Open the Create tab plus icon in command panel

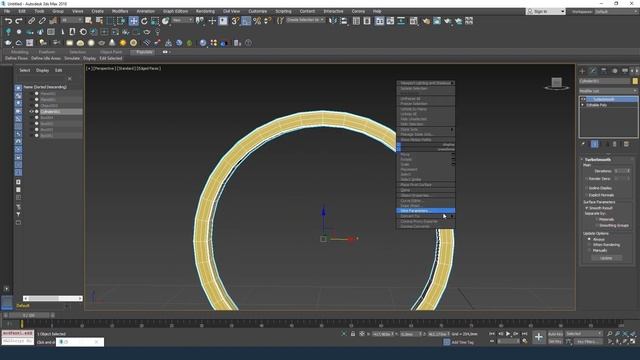pos(582,71)
